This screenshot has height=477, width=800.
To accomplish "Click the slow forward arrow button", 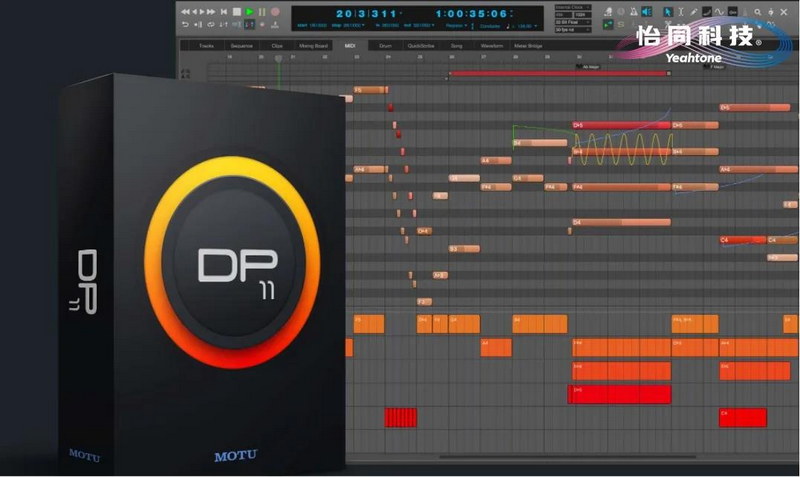I will click(x=202, y=12).
